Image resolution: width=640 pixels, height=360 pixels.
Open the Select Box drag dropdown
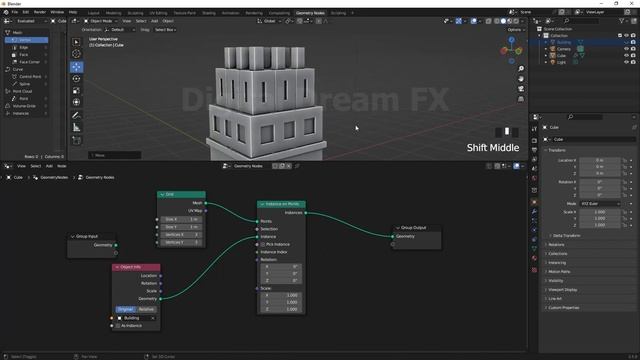click(x=165, y=30)
